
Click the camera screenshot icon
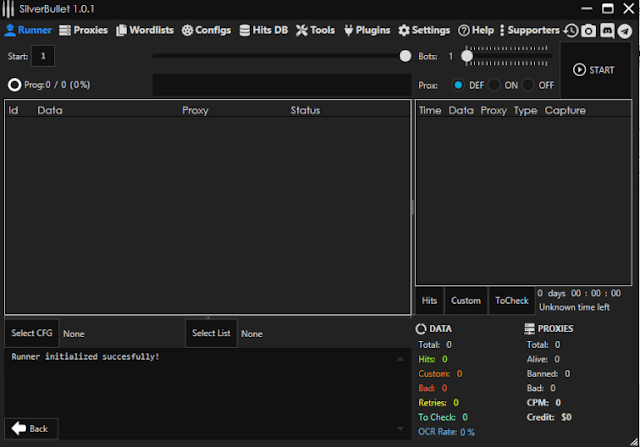coord(589,31)
